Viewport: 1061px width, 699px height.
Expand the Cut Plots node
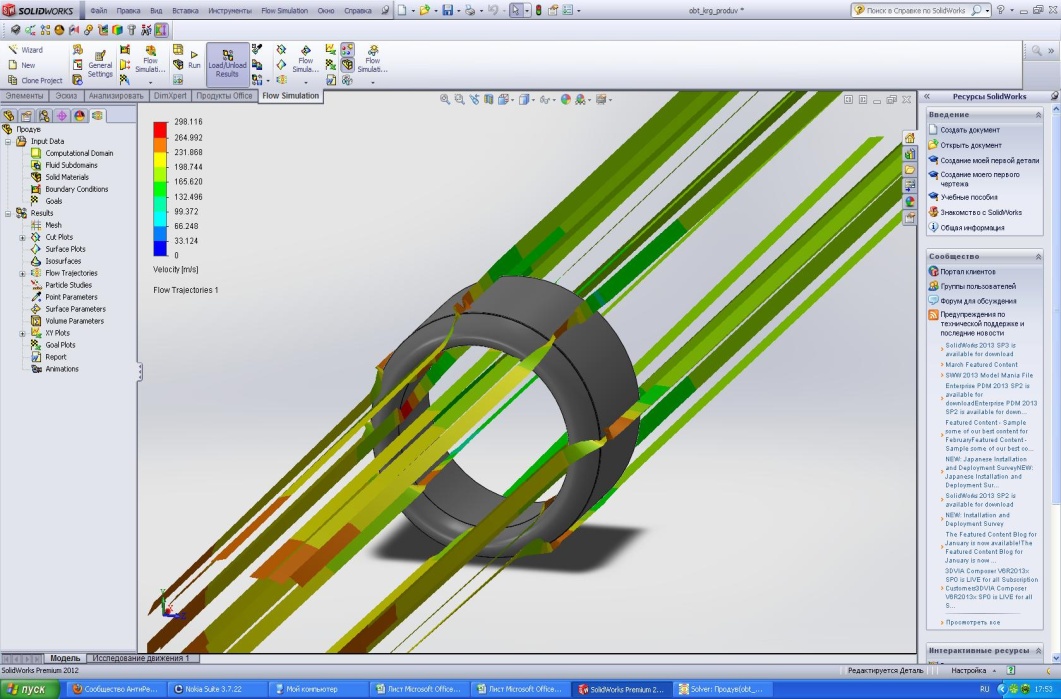[x=22, y=238]
